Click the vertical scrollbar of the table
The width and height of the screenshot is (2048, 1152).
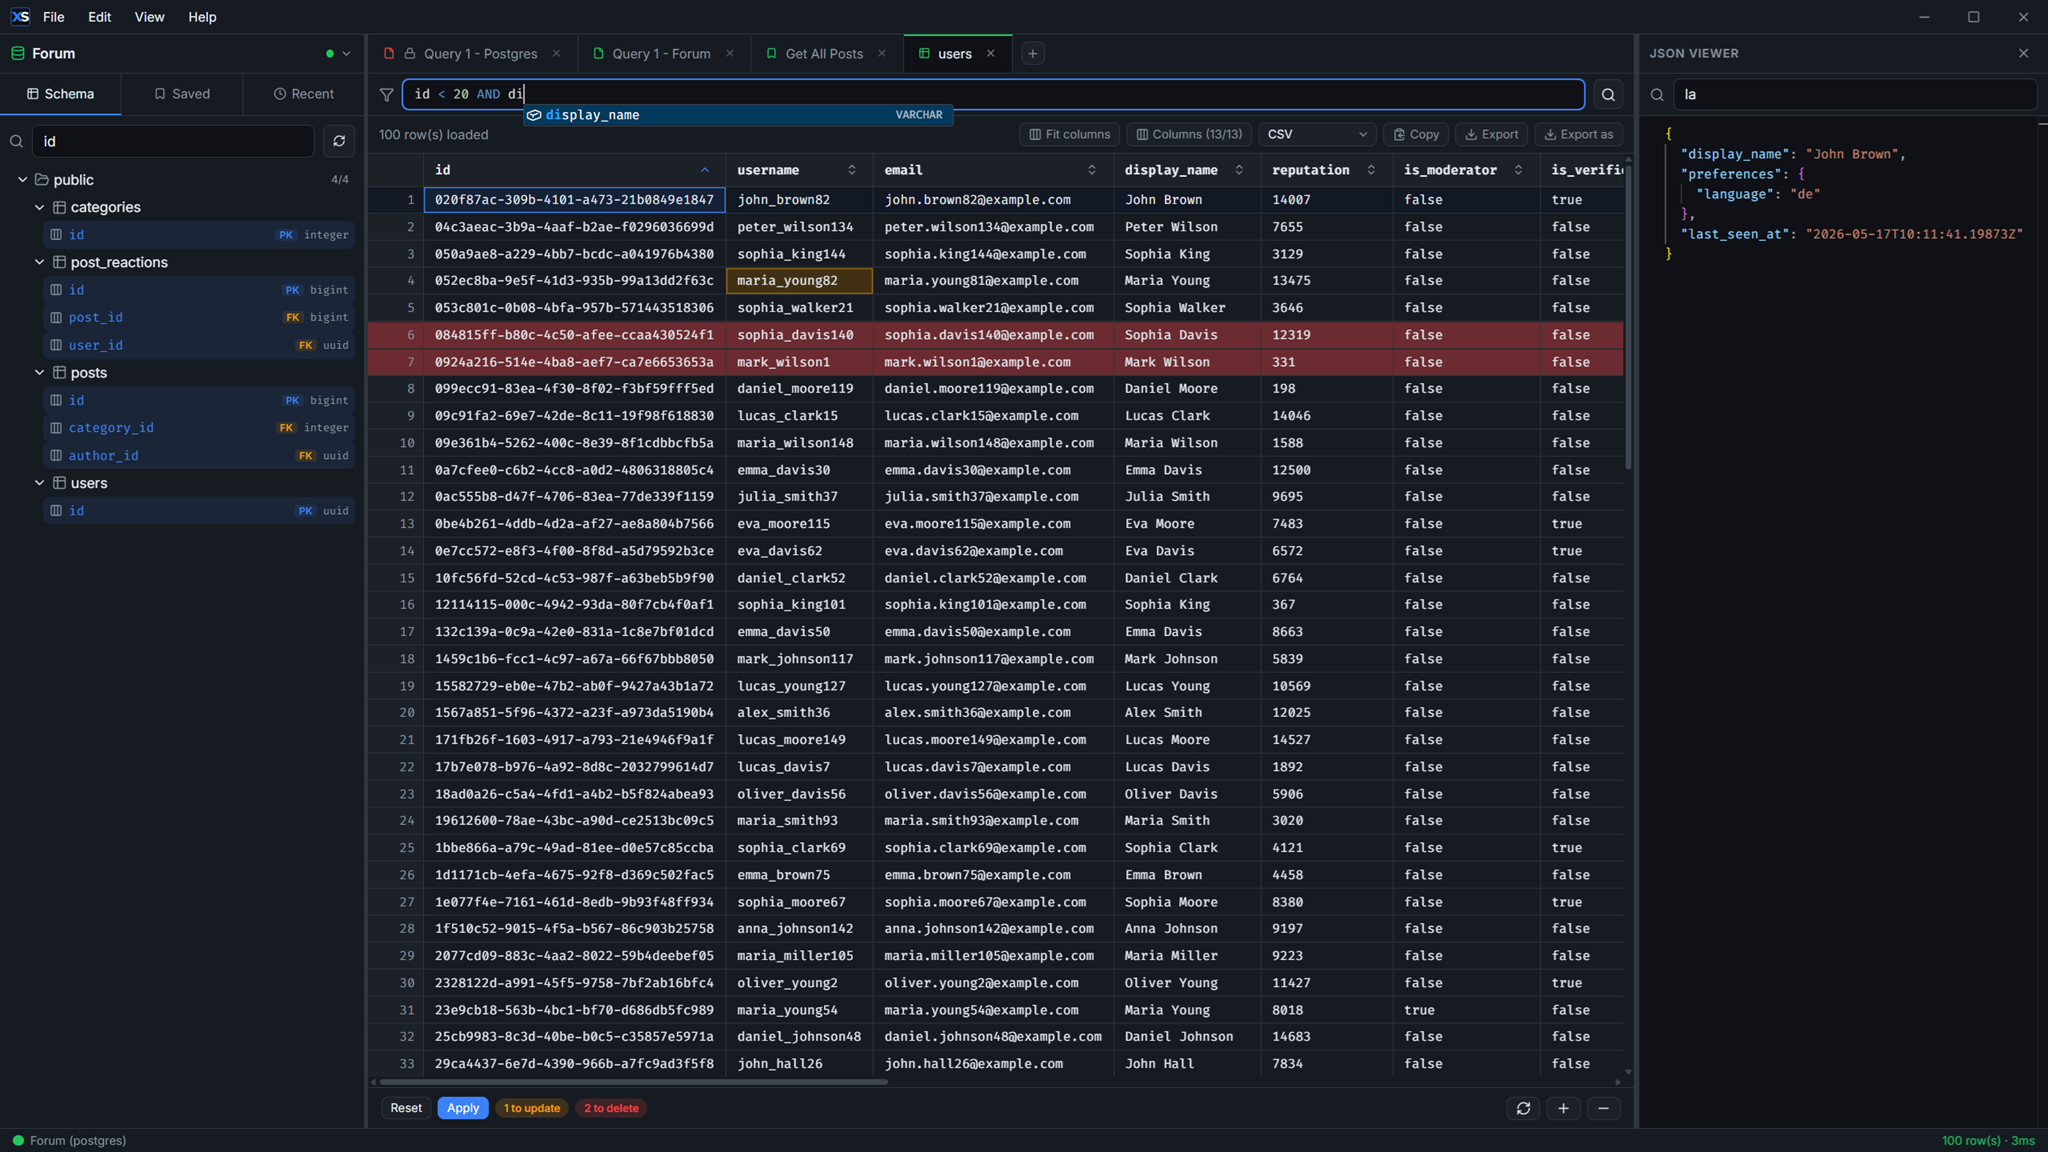tap(1628, 316)
